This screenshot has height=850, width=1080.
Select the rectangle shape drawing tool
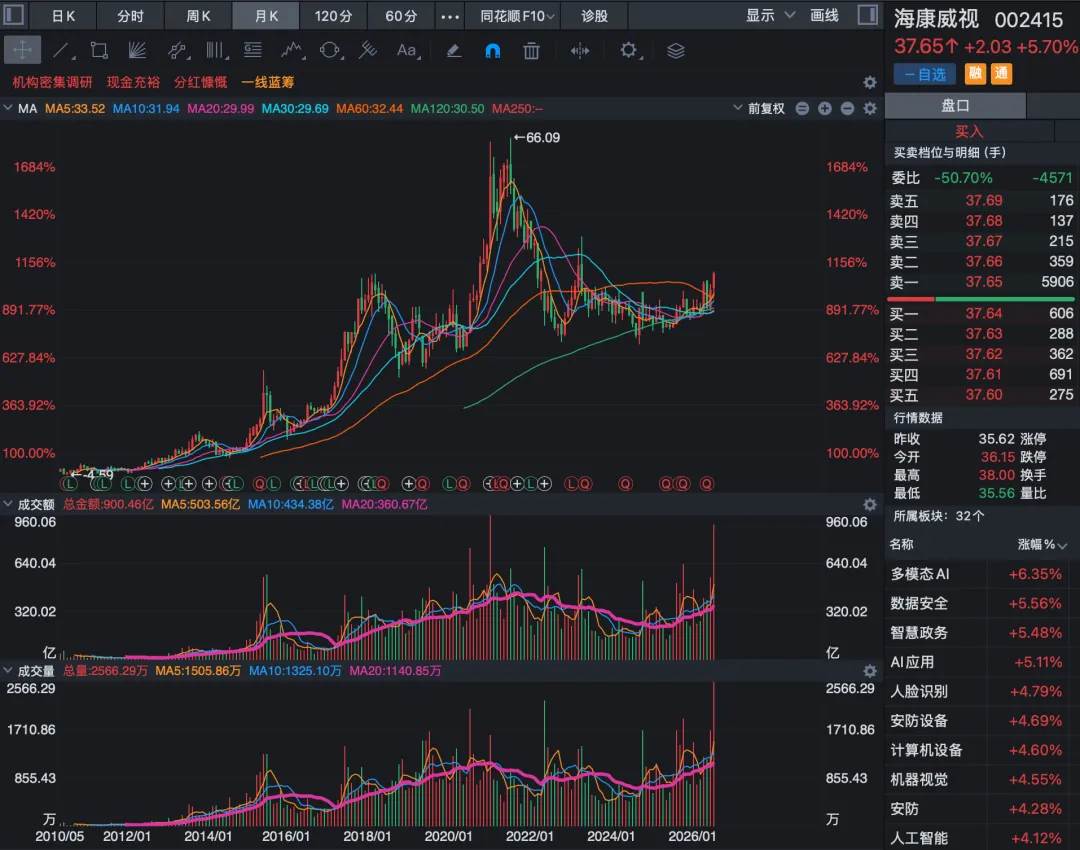tap(99, 50)
